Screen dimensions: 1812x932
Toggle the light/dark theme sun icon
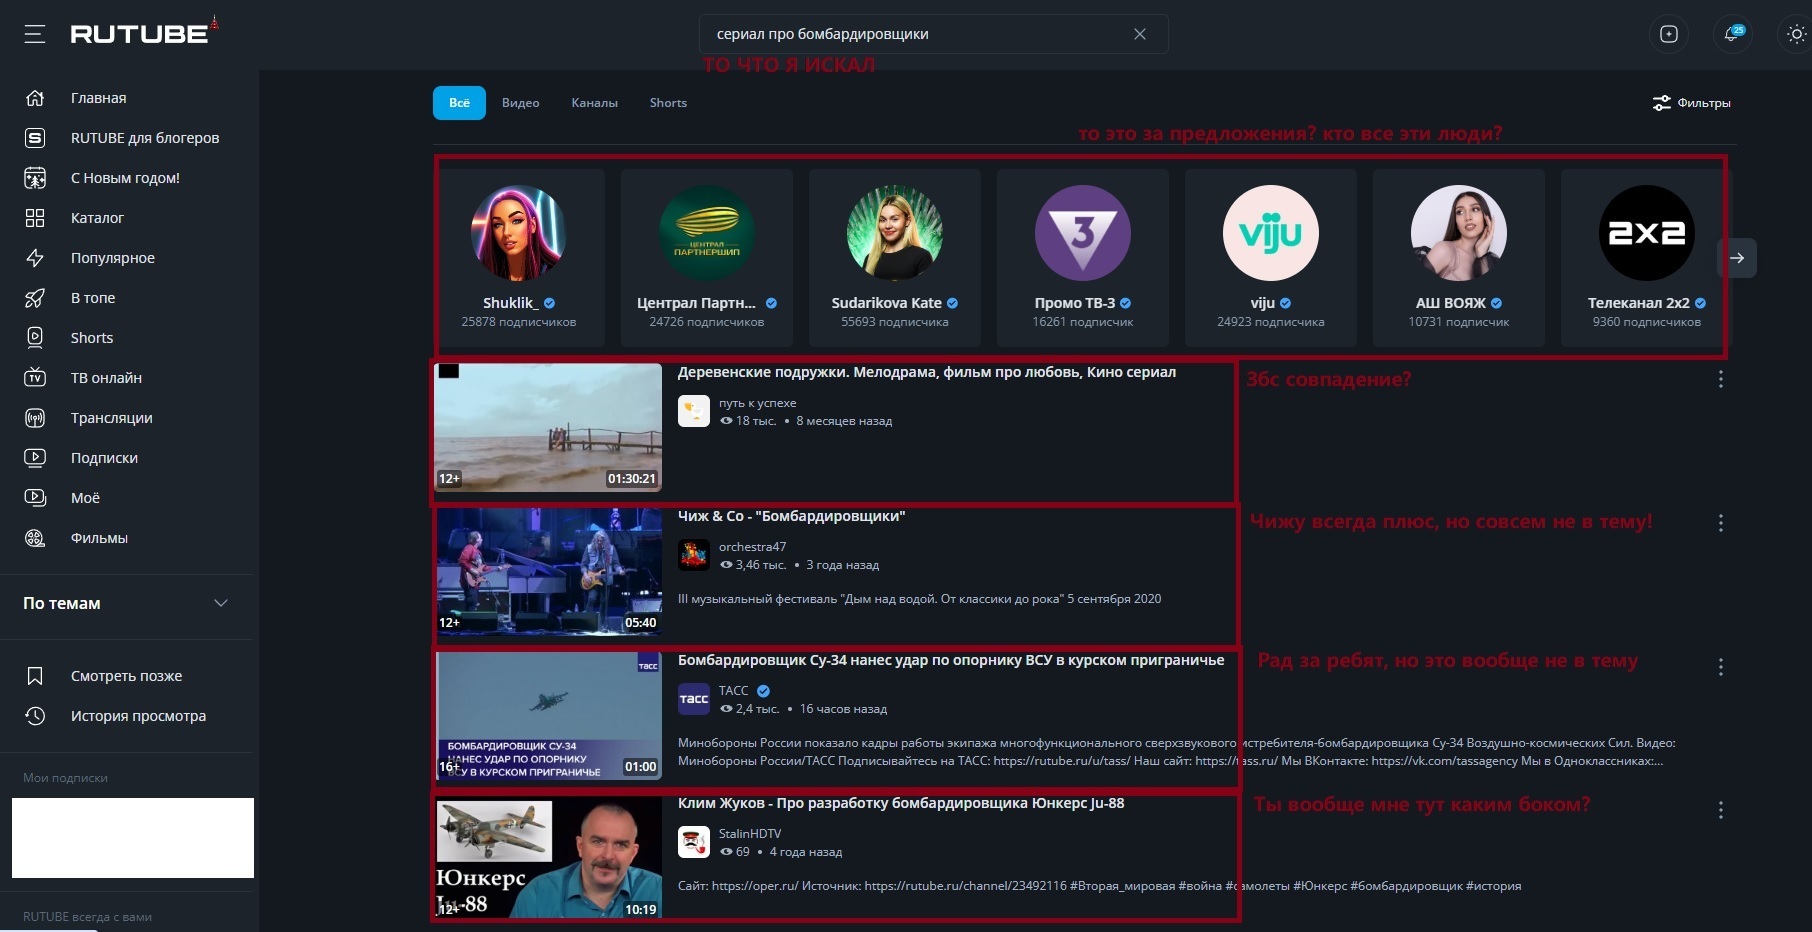pos(1796,34)
